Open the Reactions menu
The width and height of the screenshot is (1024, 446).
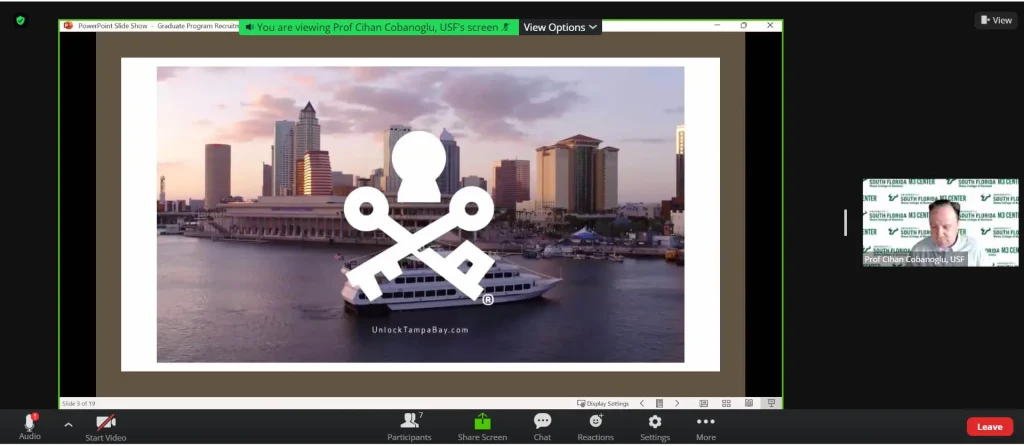point(596,427)
